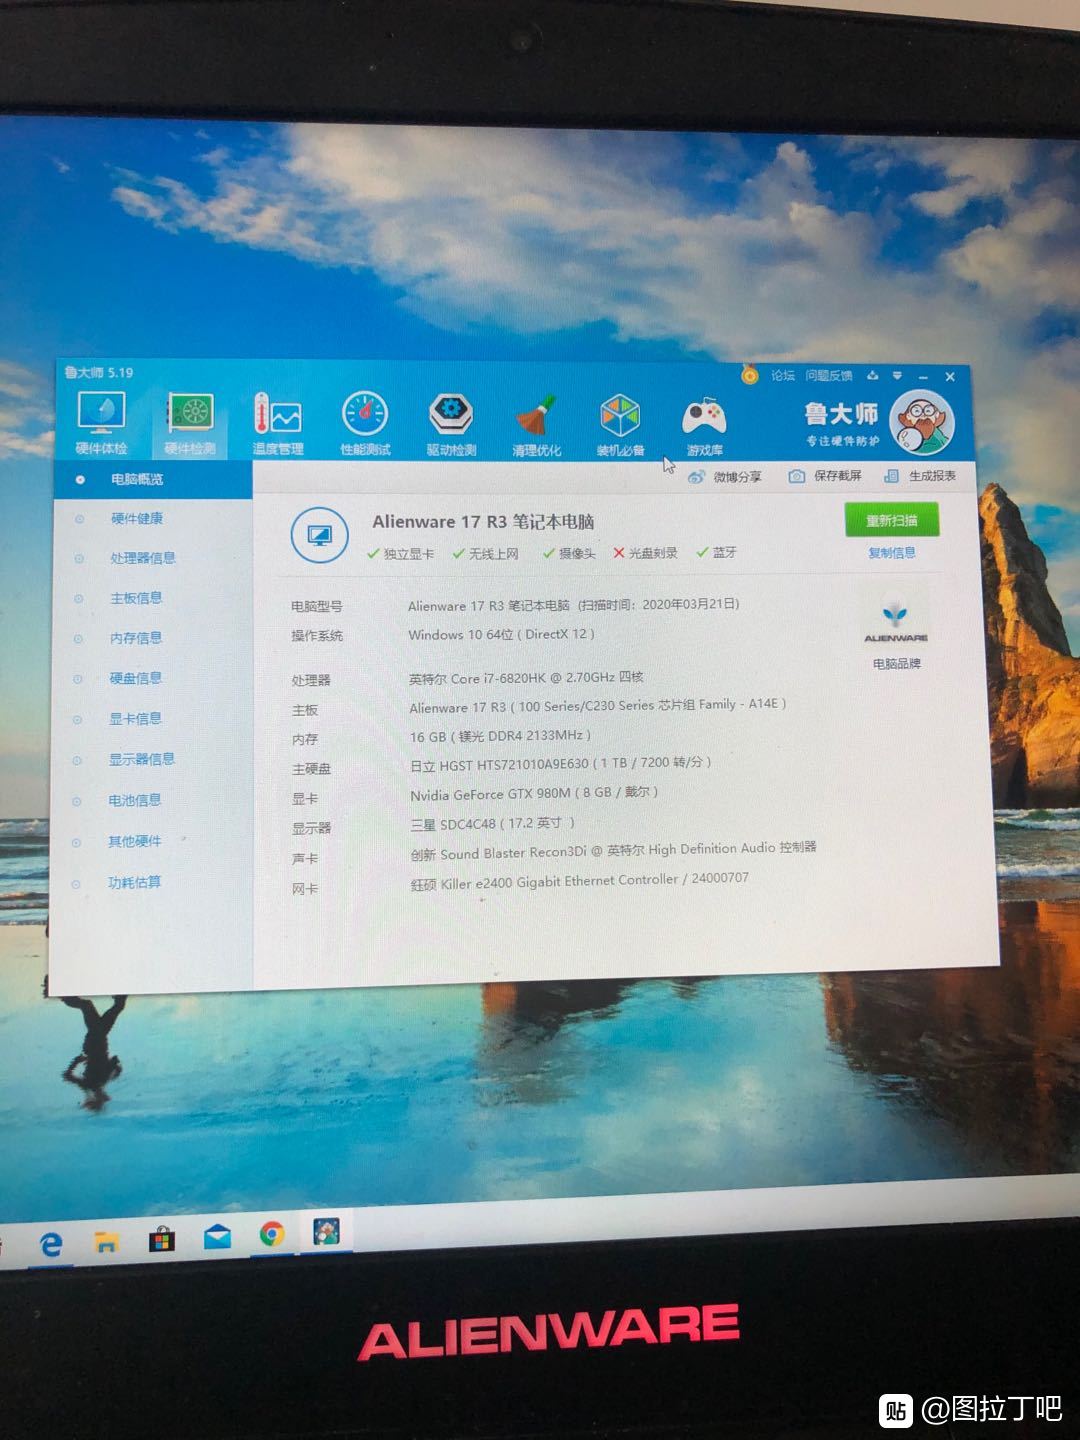
Task: Minimize the 鲁大师 window
Action: 922,377
